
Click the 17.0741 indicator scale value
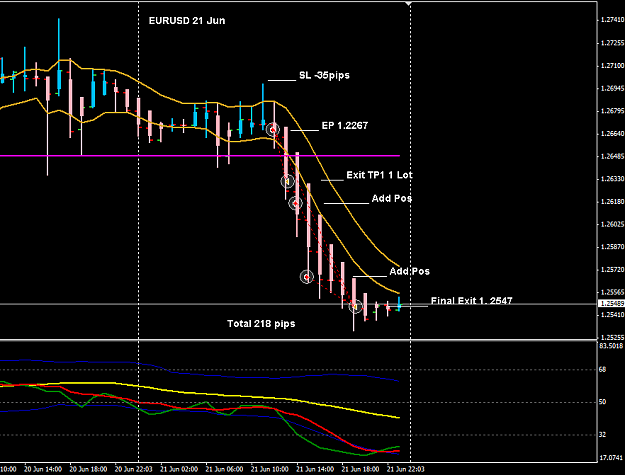coord(611,458)
